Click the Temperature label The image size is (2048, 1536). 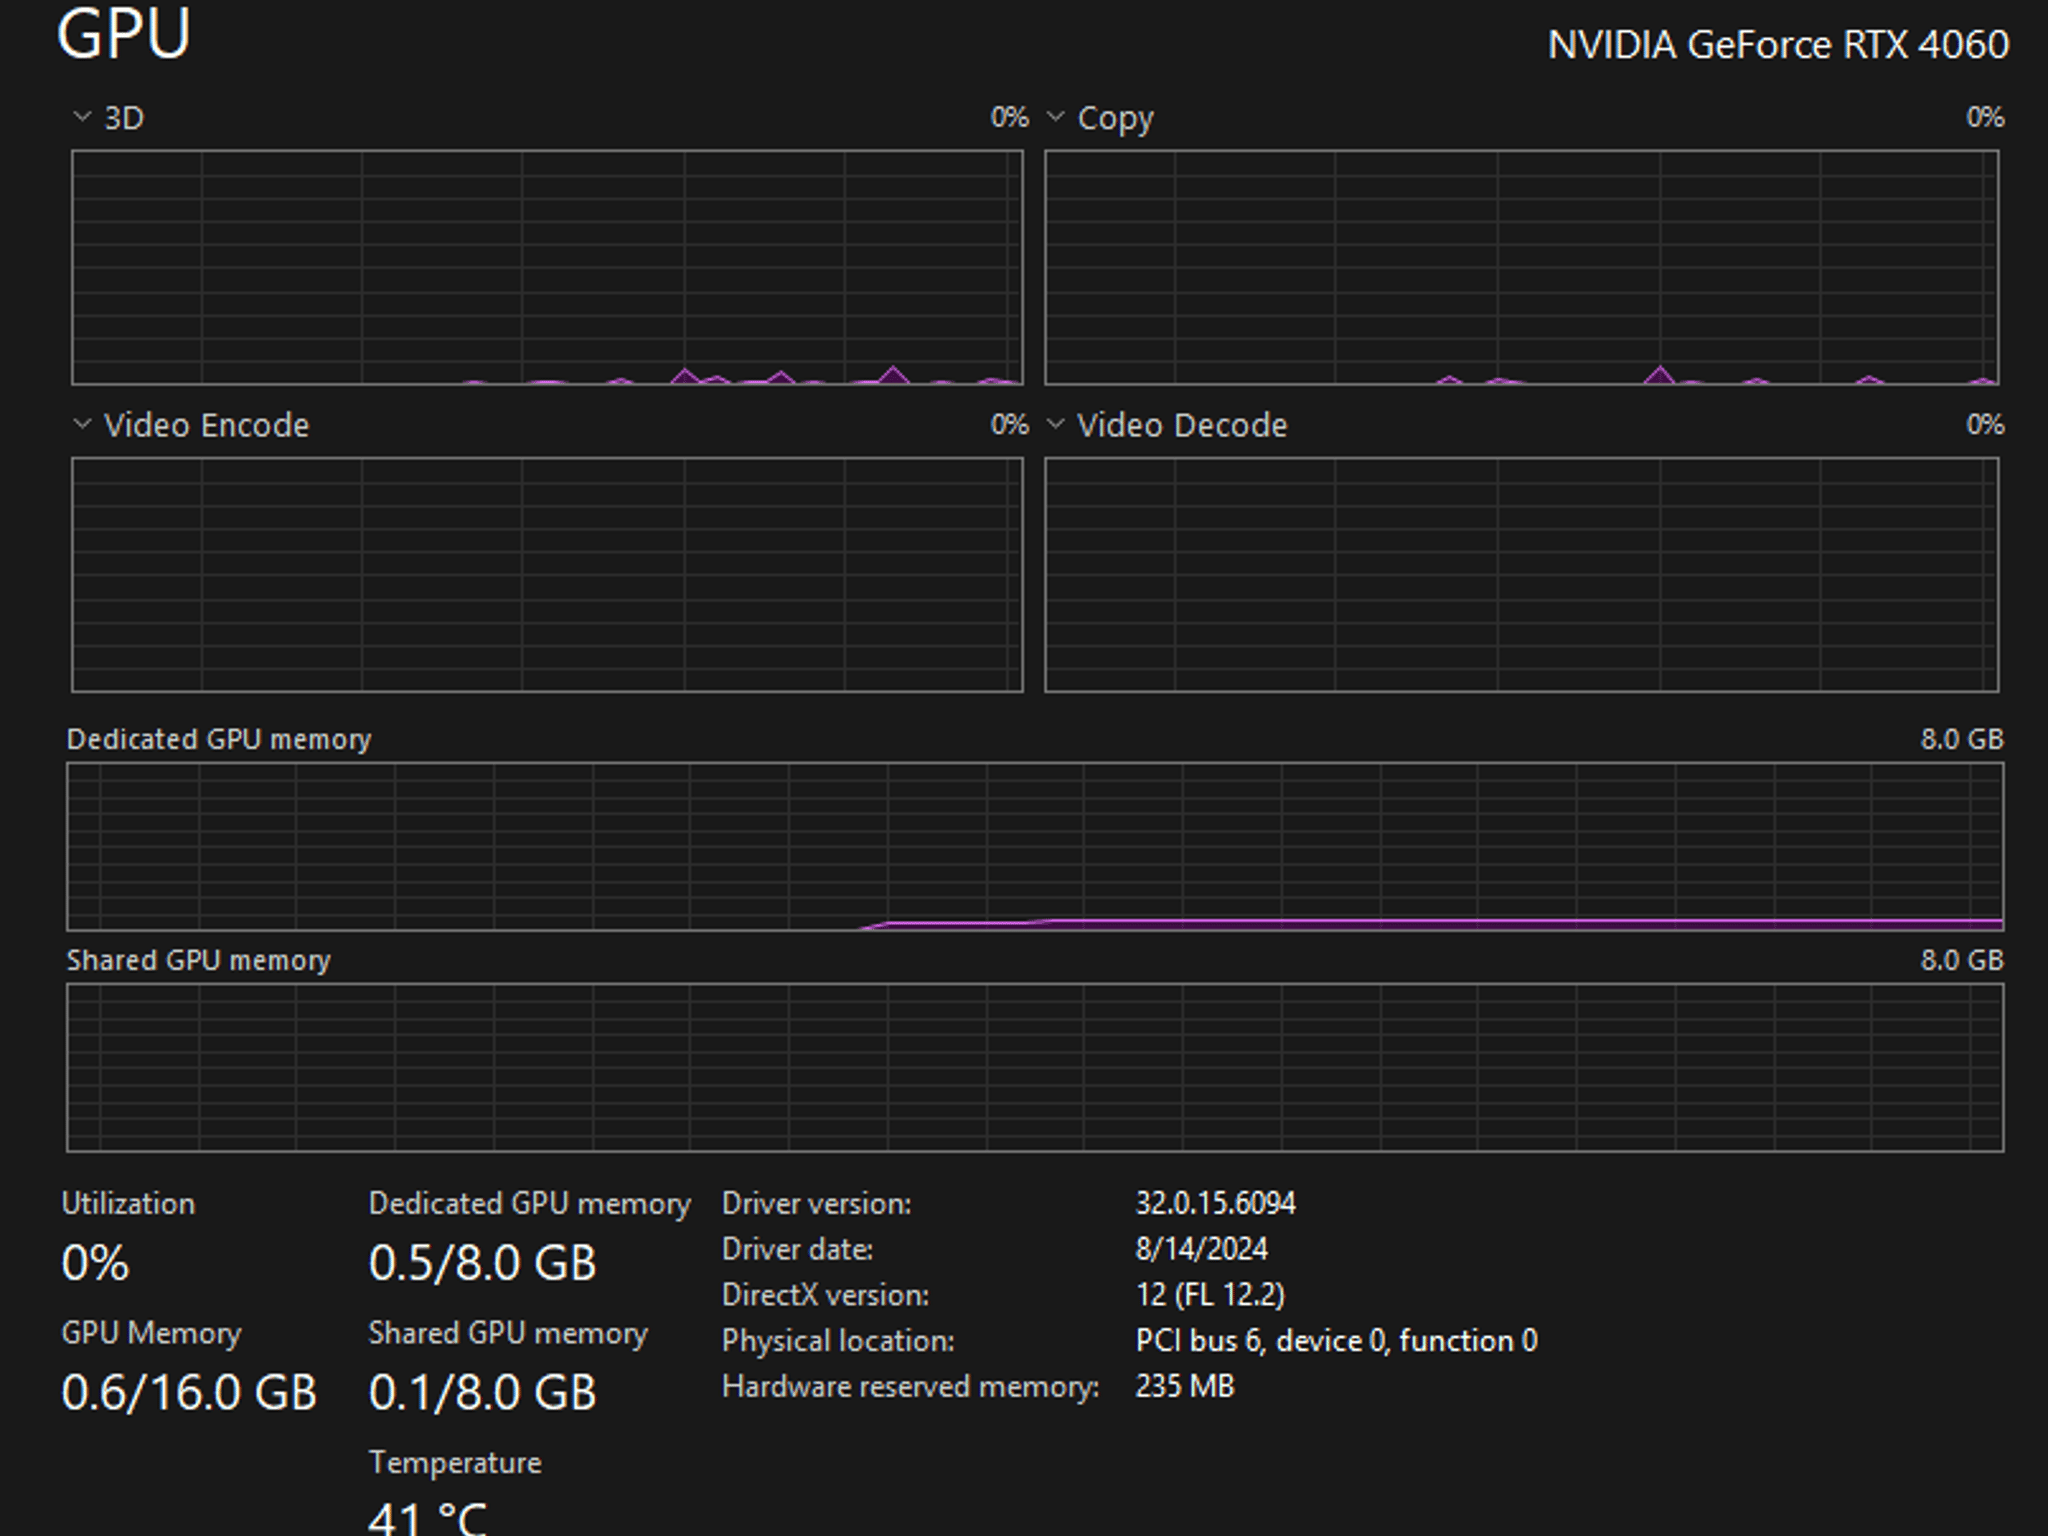455,1462
